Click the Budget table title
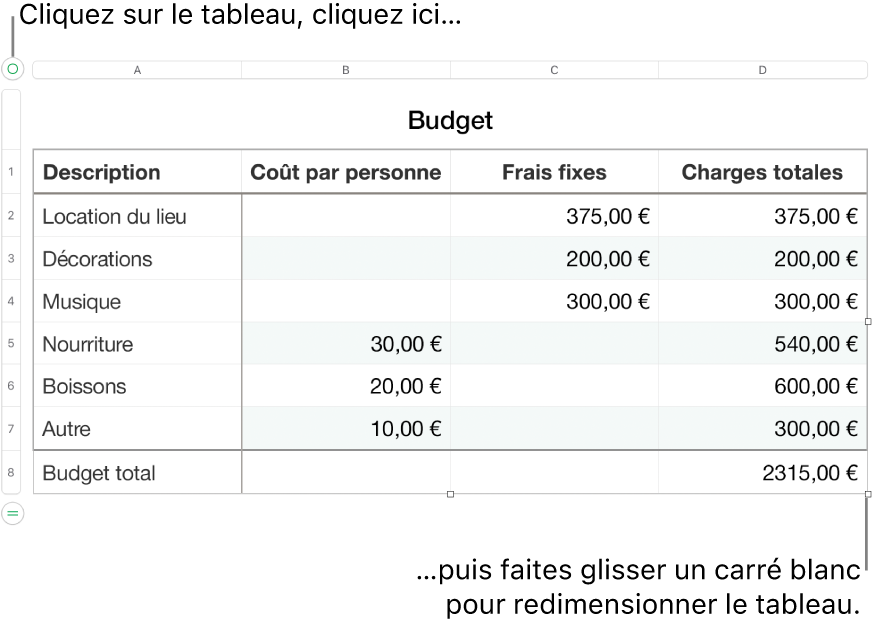This screenshot has height=622, width=875. (x=450, y=121)
